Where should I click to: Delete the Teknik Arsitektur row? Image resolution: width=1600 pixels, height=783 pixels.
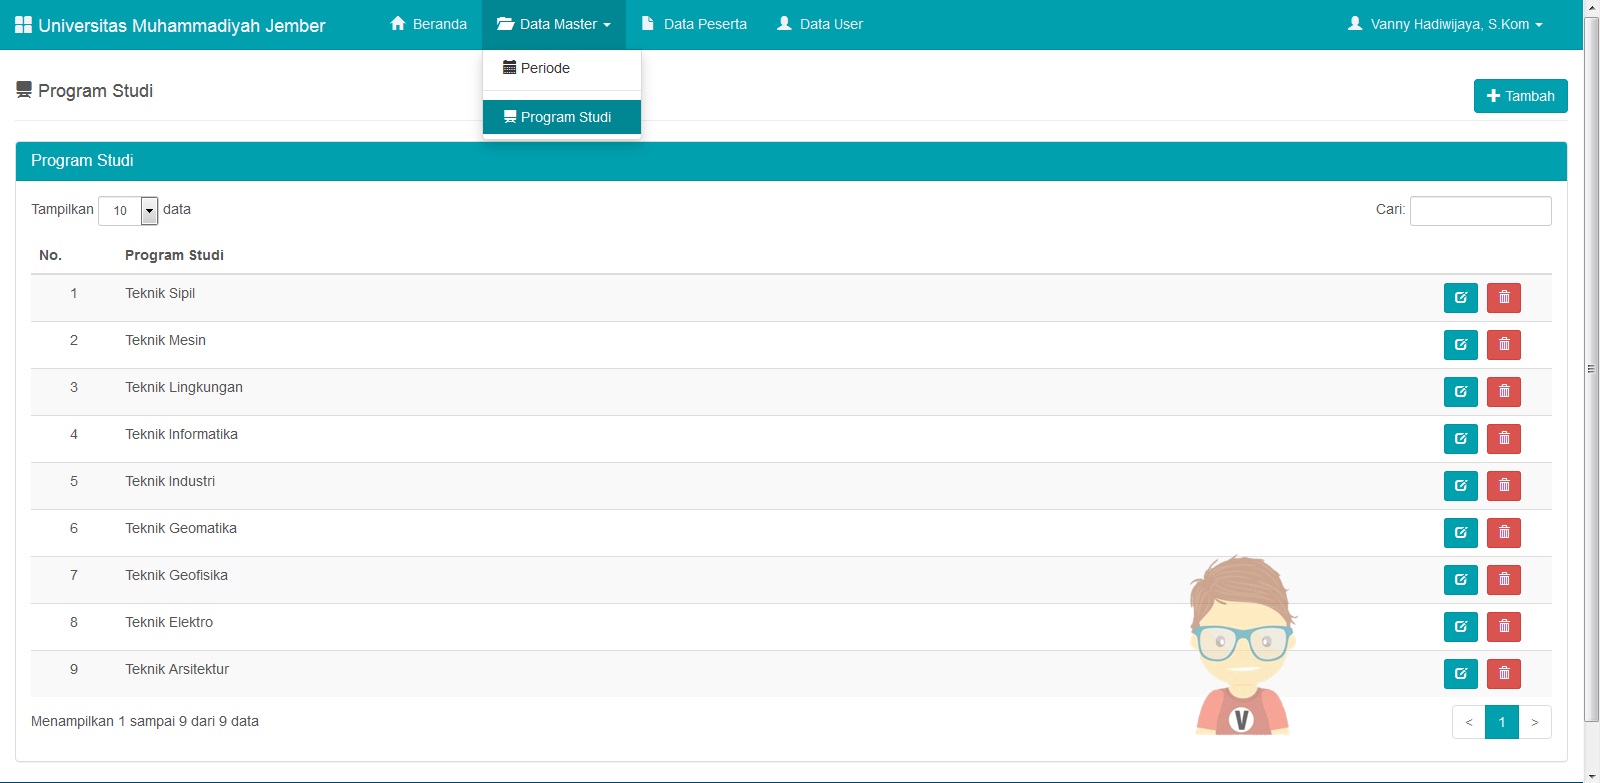pos(1504,674)
